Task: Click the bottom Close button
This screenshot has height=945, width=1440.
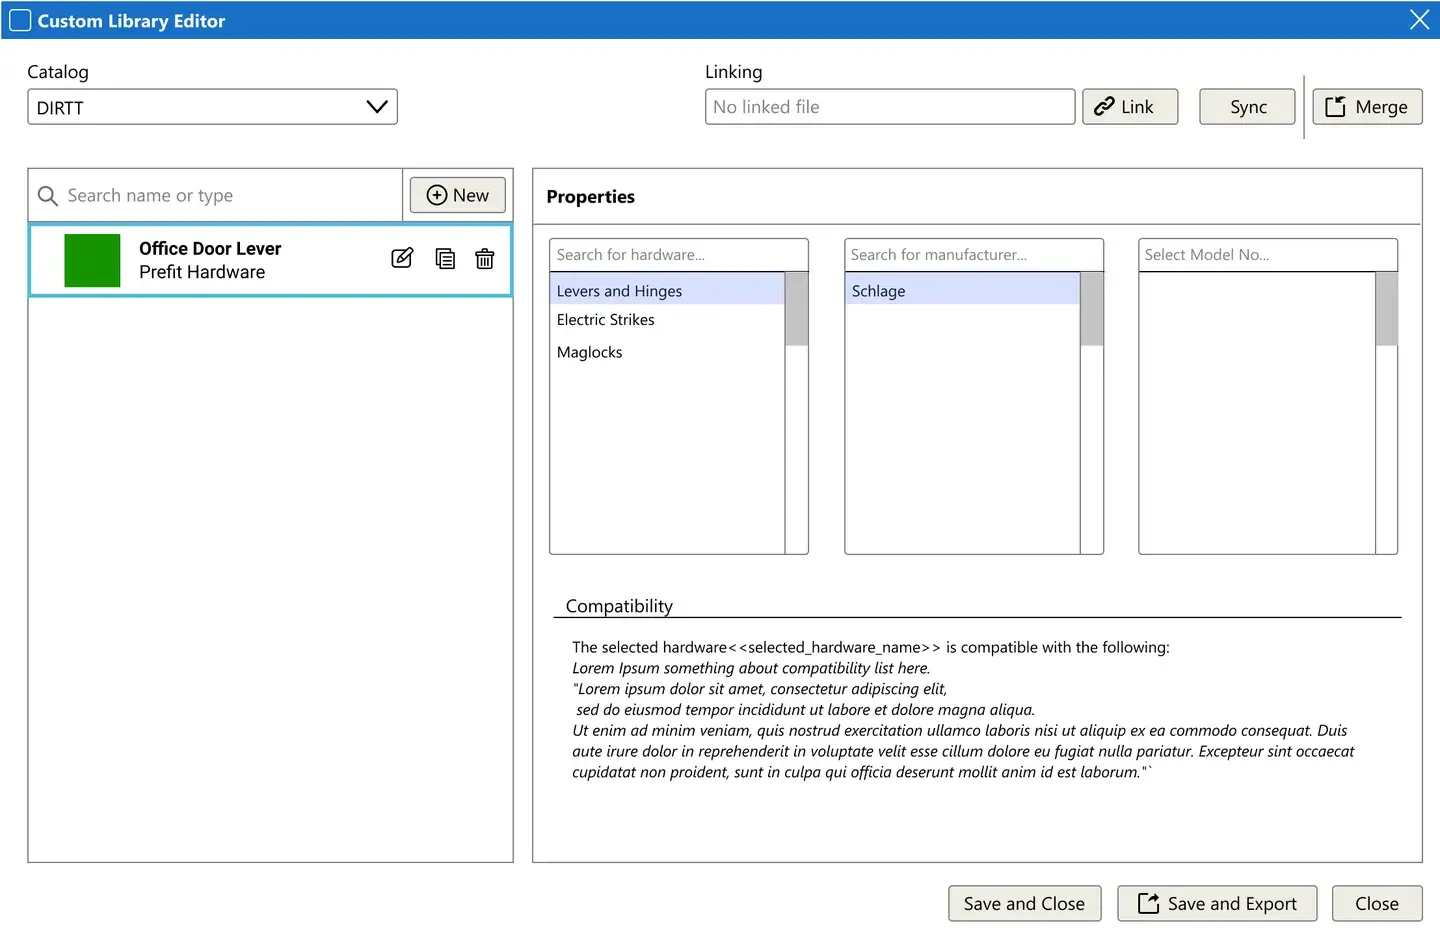Action: click(x=1377, y=904)
